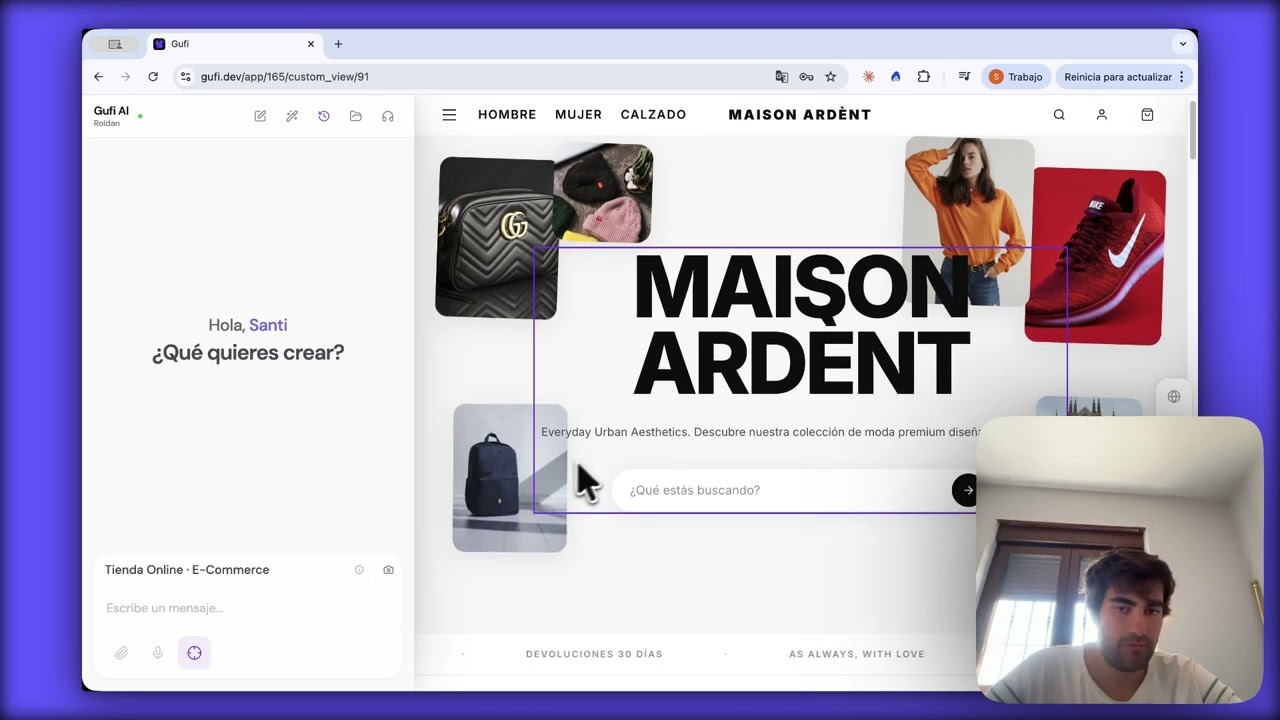The image size is (1280, 720).
Task: Click the red Nike sneaker image
Action: pos(1097,257)
